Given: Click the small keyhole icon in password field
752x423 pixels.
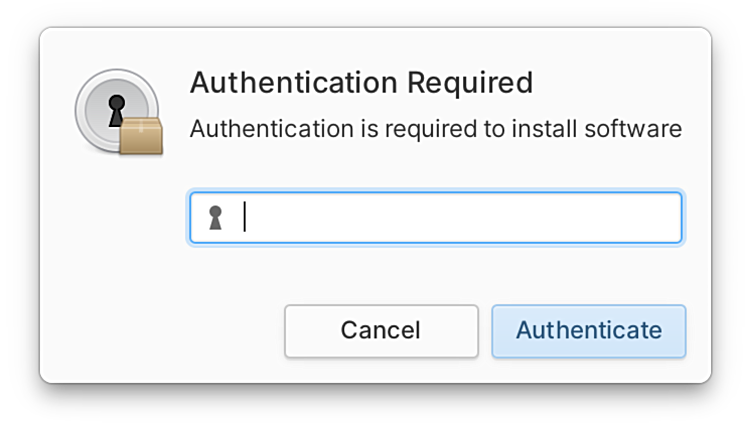Looking at the screenshot, I should tap(215, 218).
